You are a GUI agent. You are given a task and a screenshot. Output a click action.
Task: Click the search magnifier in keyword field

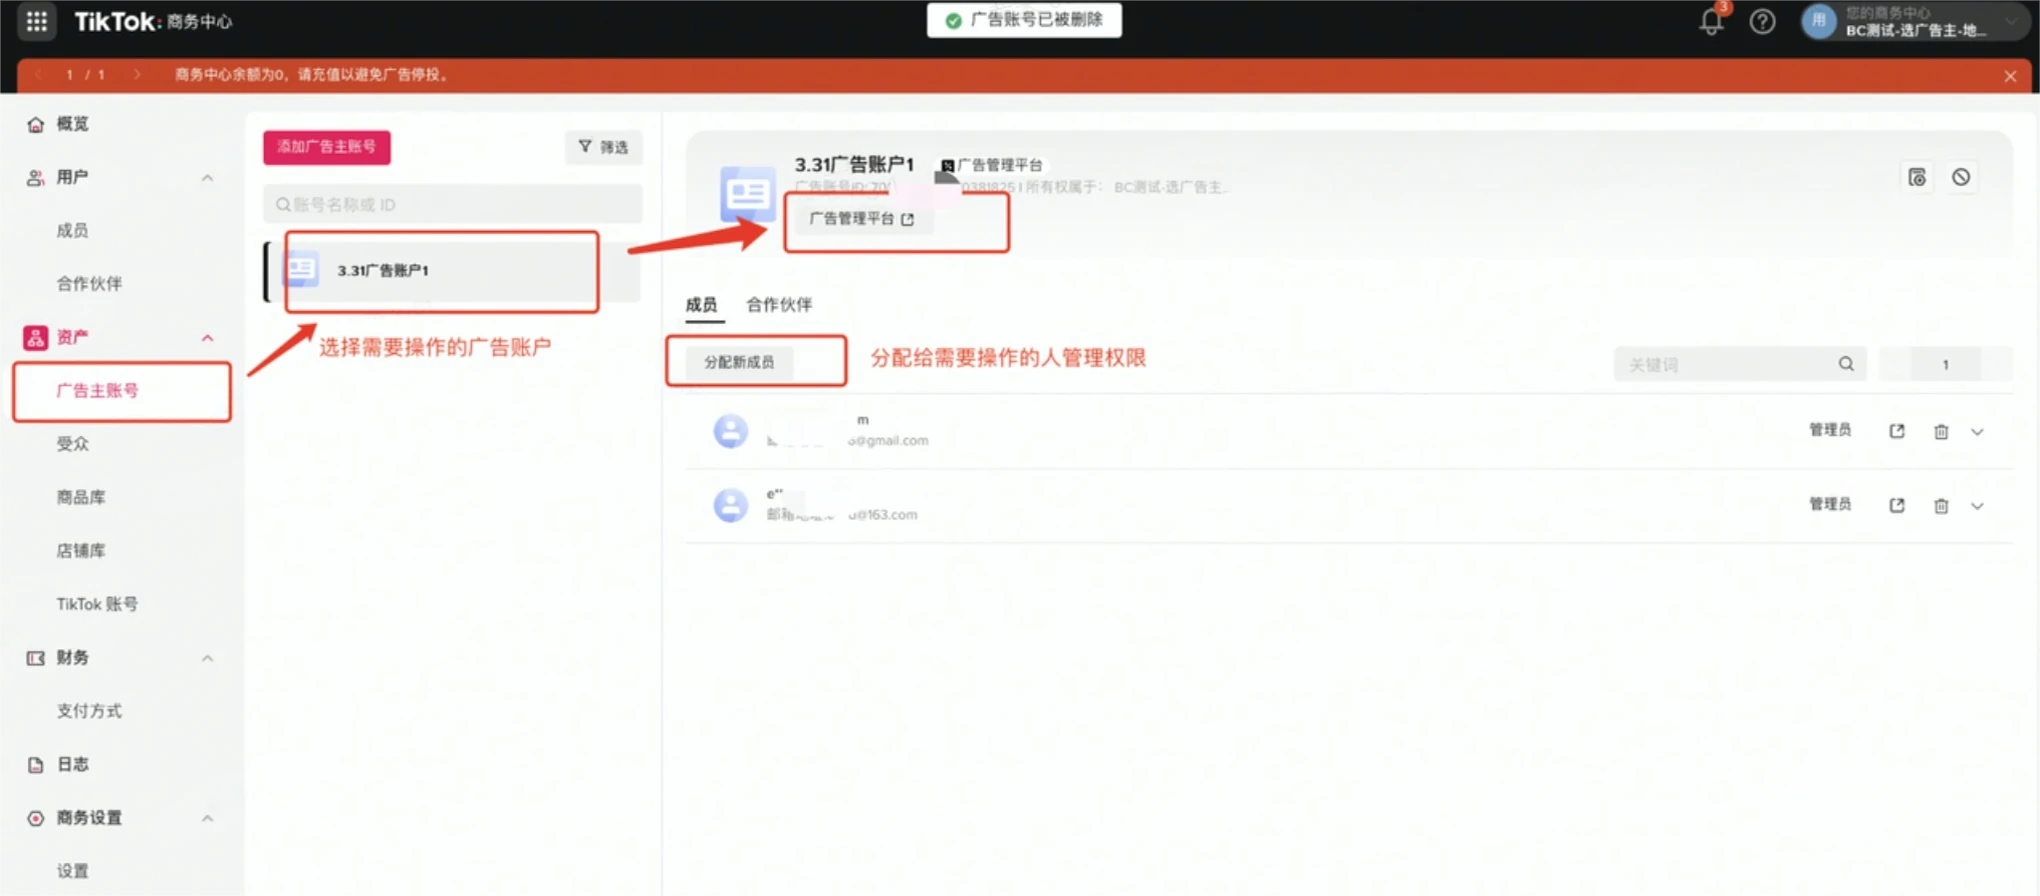click(1845, 364)
